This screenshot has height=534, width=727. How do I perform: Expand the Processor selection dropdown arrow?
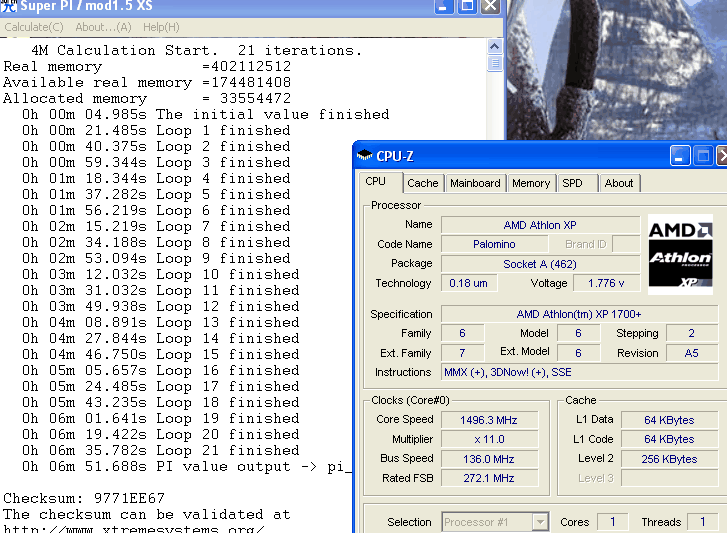(540, 522)
